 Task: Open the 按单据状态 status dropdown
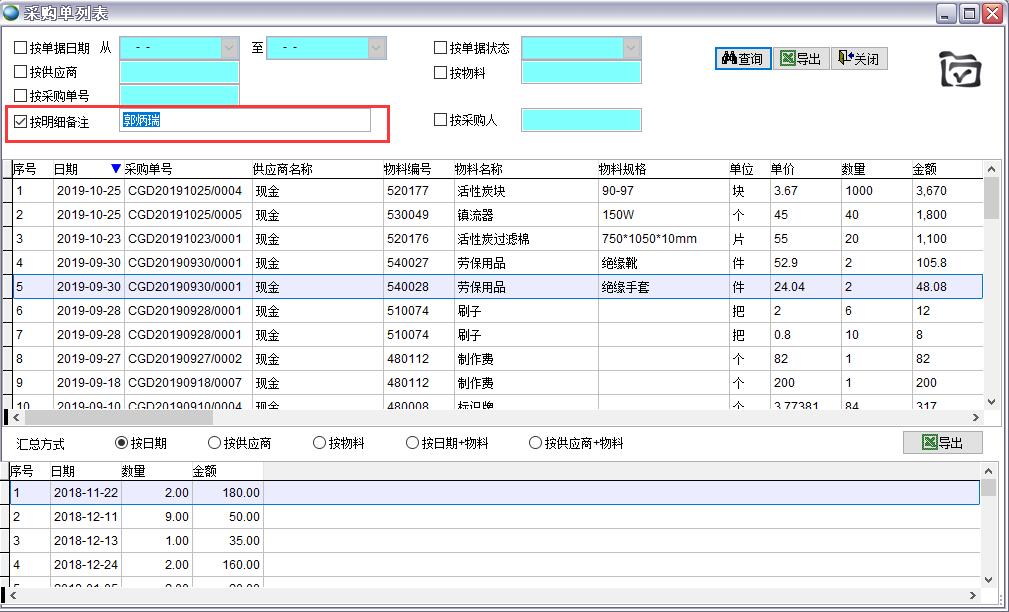pyautogui.click(x=631, y=48)
